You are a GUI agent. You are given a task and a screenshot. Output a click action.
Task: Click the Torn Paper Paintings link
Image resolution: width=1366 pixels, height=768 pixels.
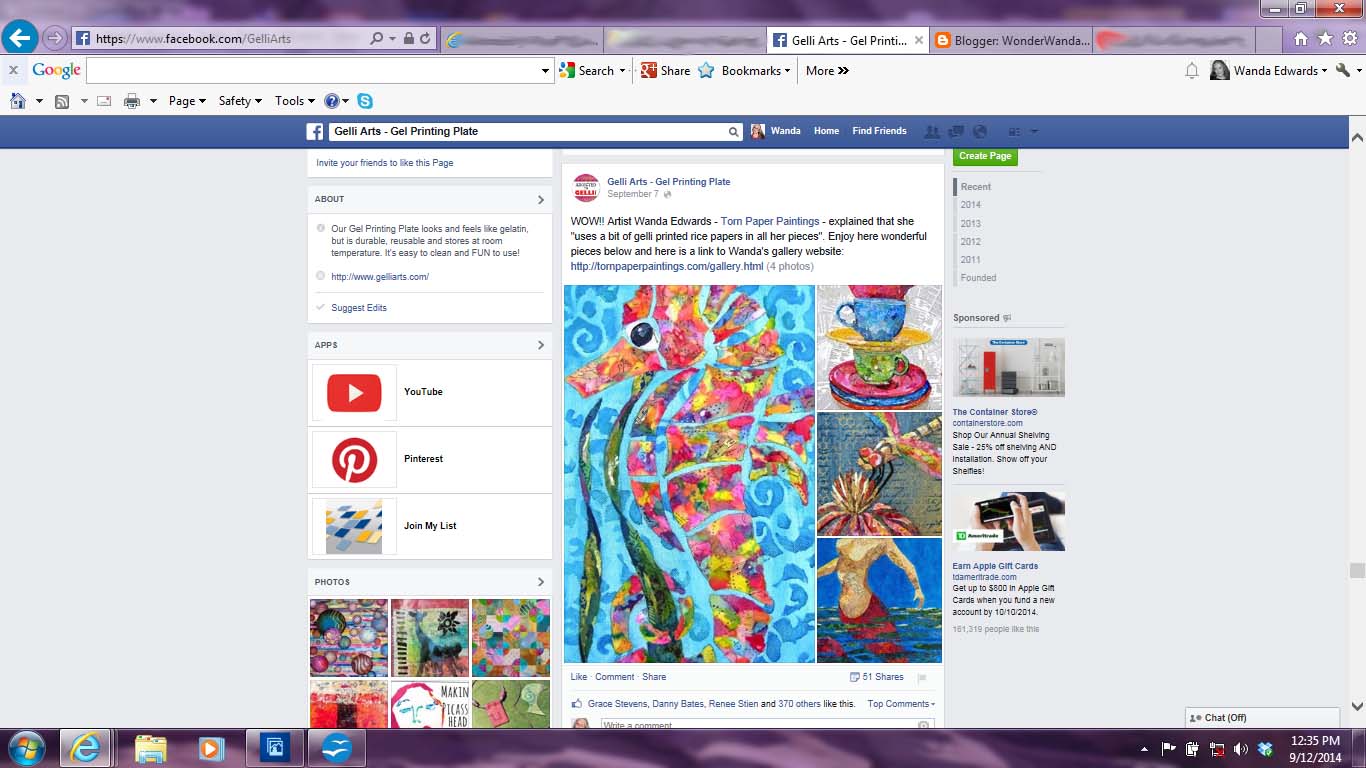(x=770, y=221)
